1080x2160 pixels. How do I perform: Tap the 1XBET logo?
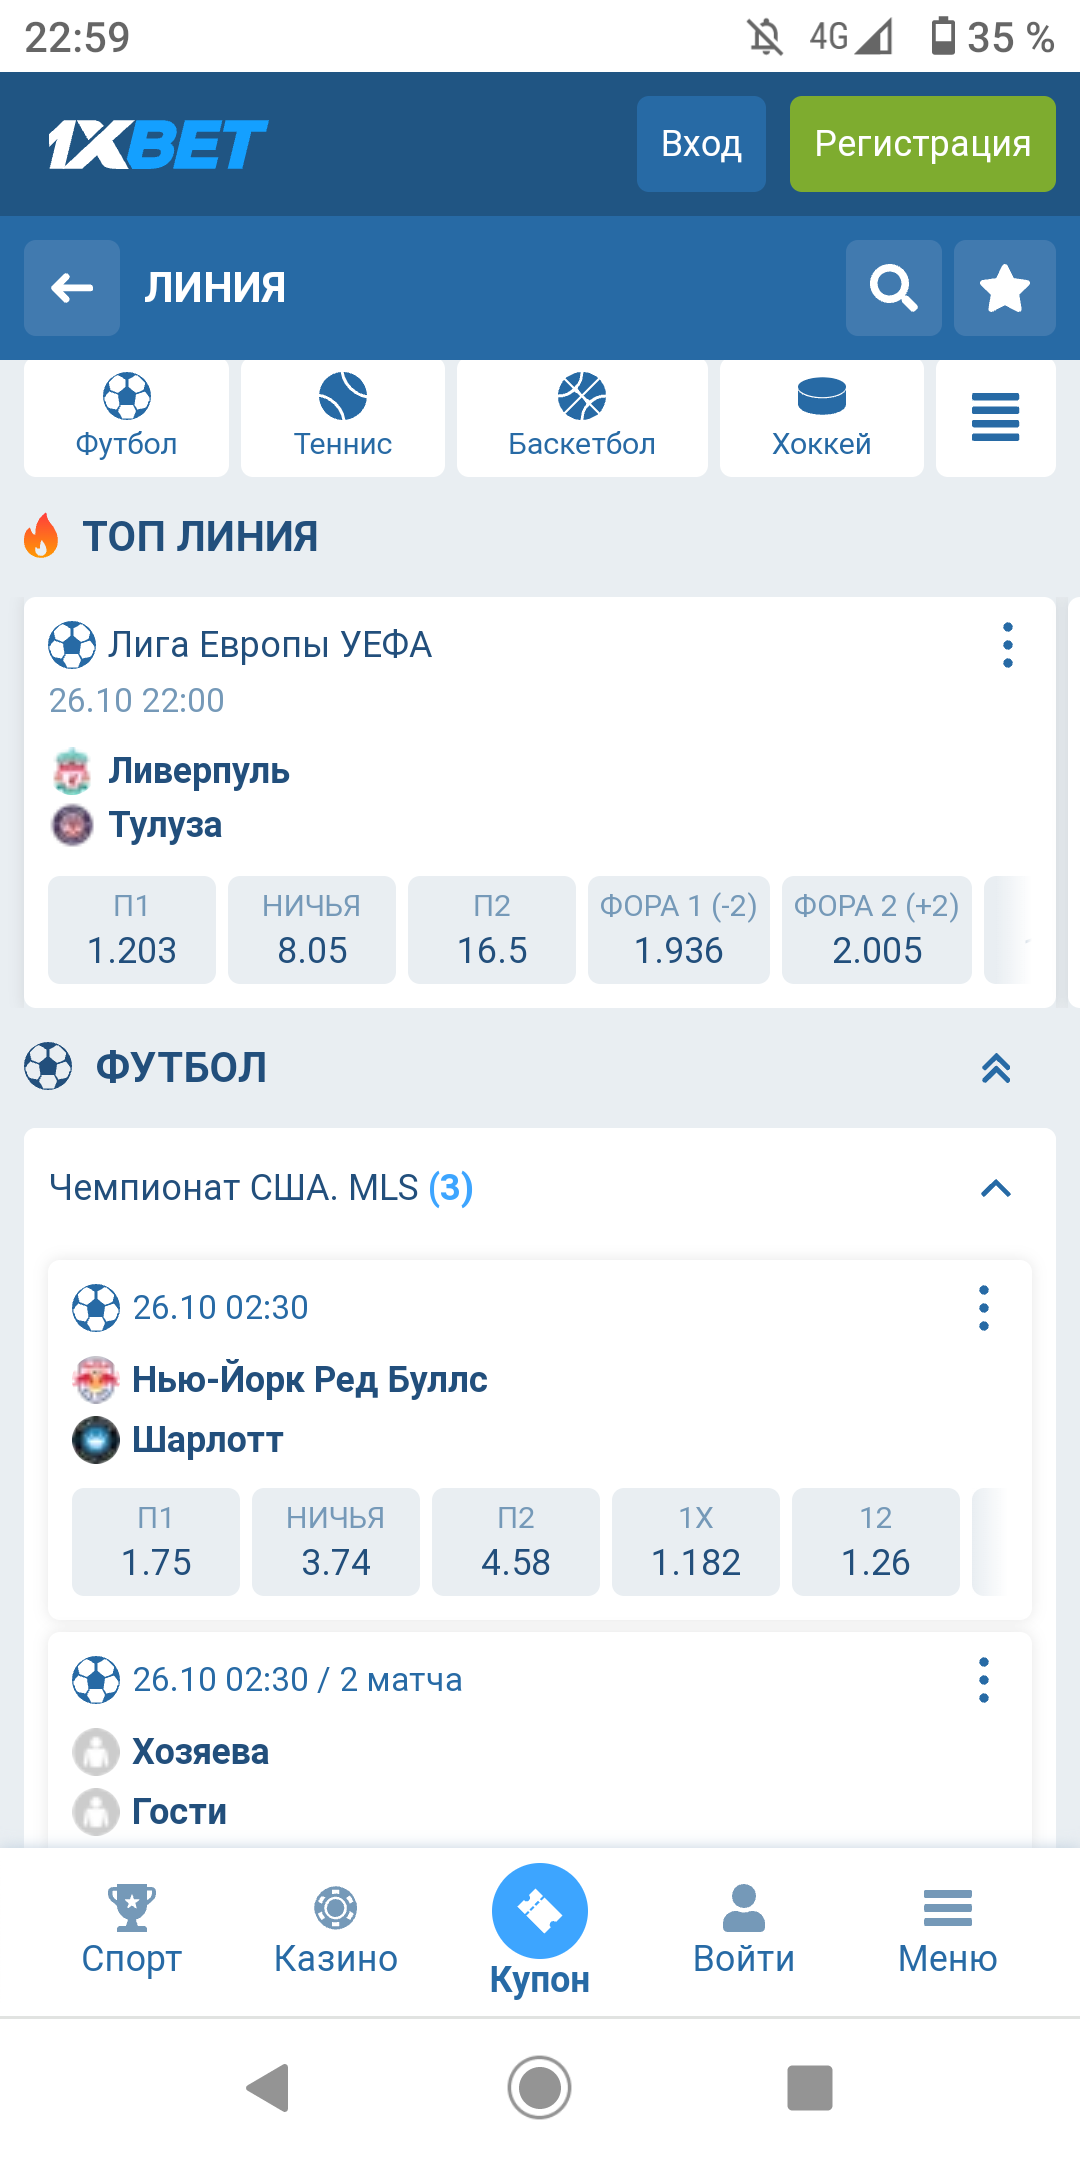(x=158, y=144)
